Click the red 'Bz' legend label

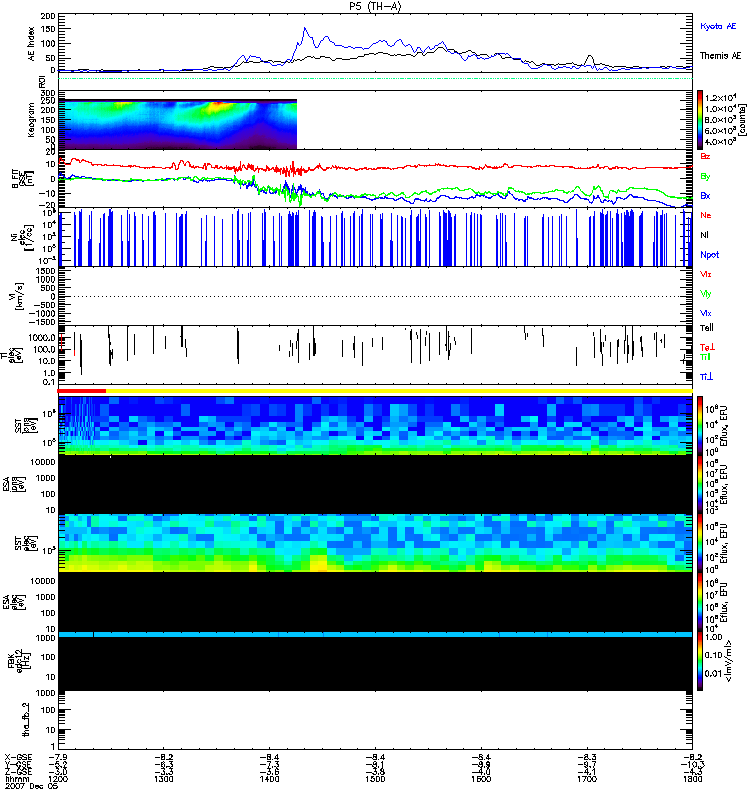[705, 156]
